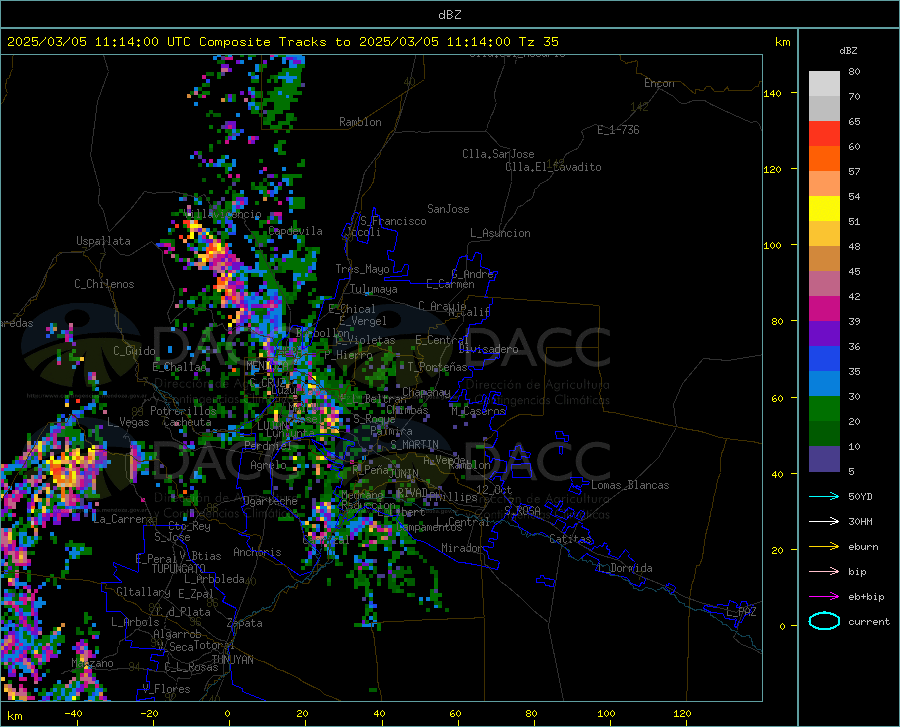Select the blue 35 dBZ color swatch

(x=824, y=359)
